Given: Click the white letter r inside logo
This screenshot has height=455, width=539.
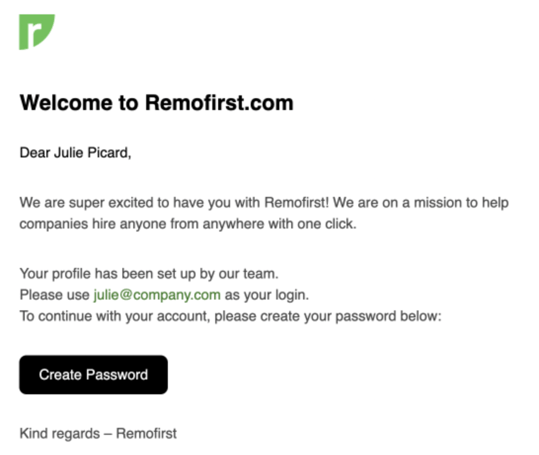Looking at the screenshot, I should tap(34, 34).
